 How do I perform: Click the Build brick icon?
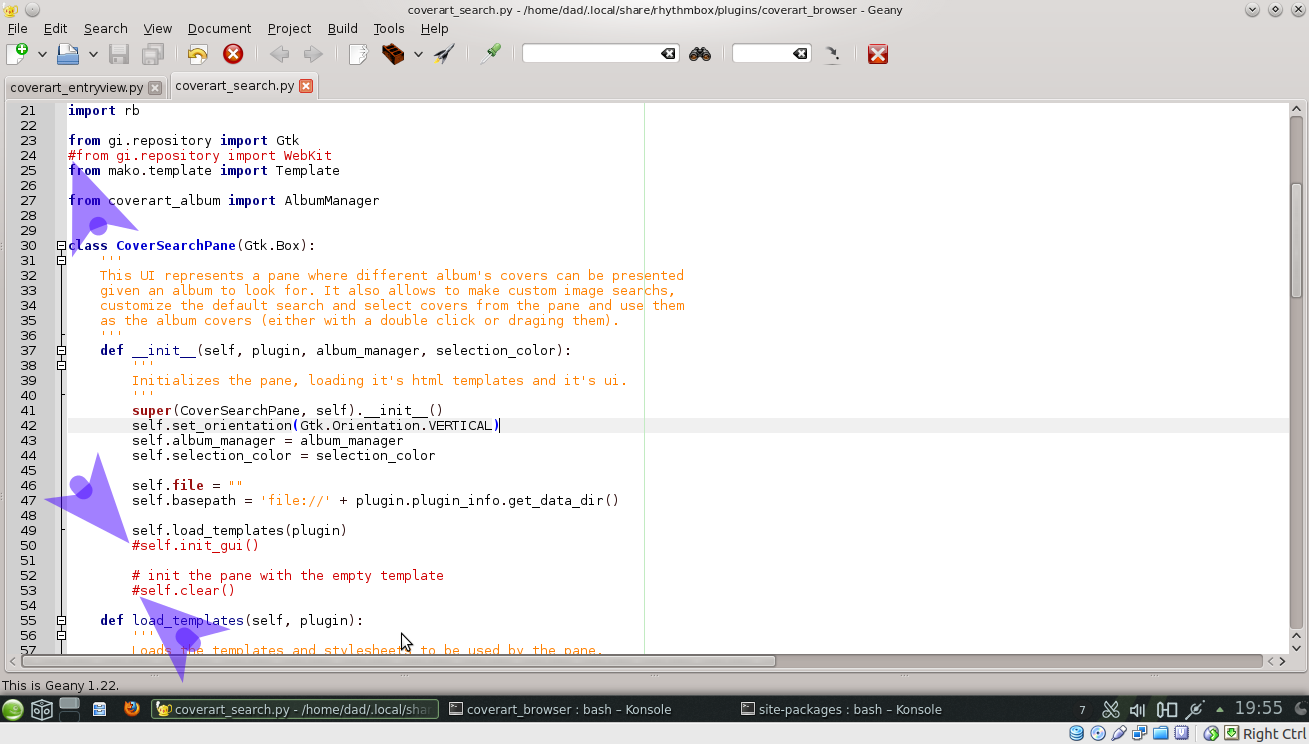(393, 54)
